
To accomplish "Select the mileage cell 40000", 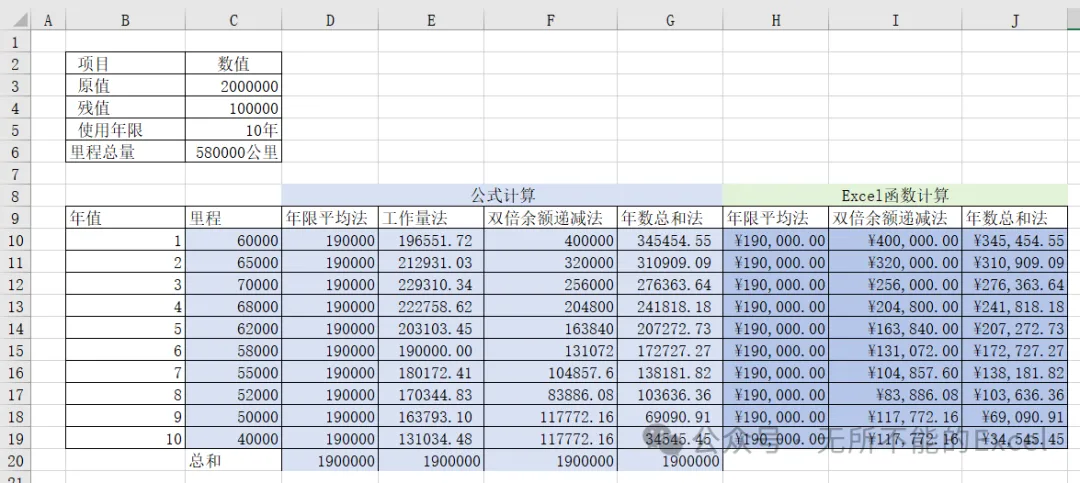I will click(233, 438).
